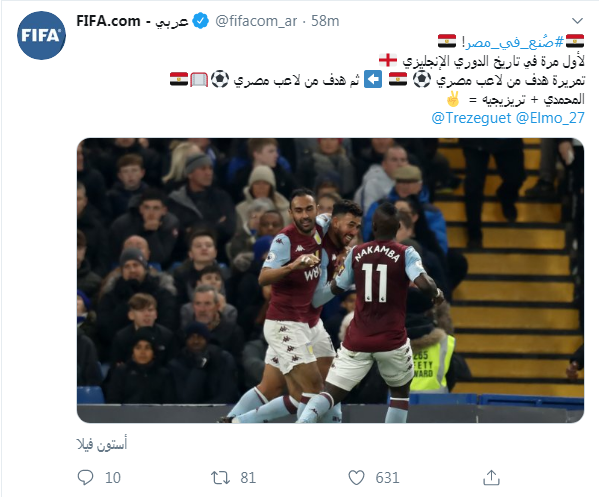Screen dimensions: 599x497
Task: Open the #صُنع_في_مصر hashtag
Action: click(x=514, y=42)
